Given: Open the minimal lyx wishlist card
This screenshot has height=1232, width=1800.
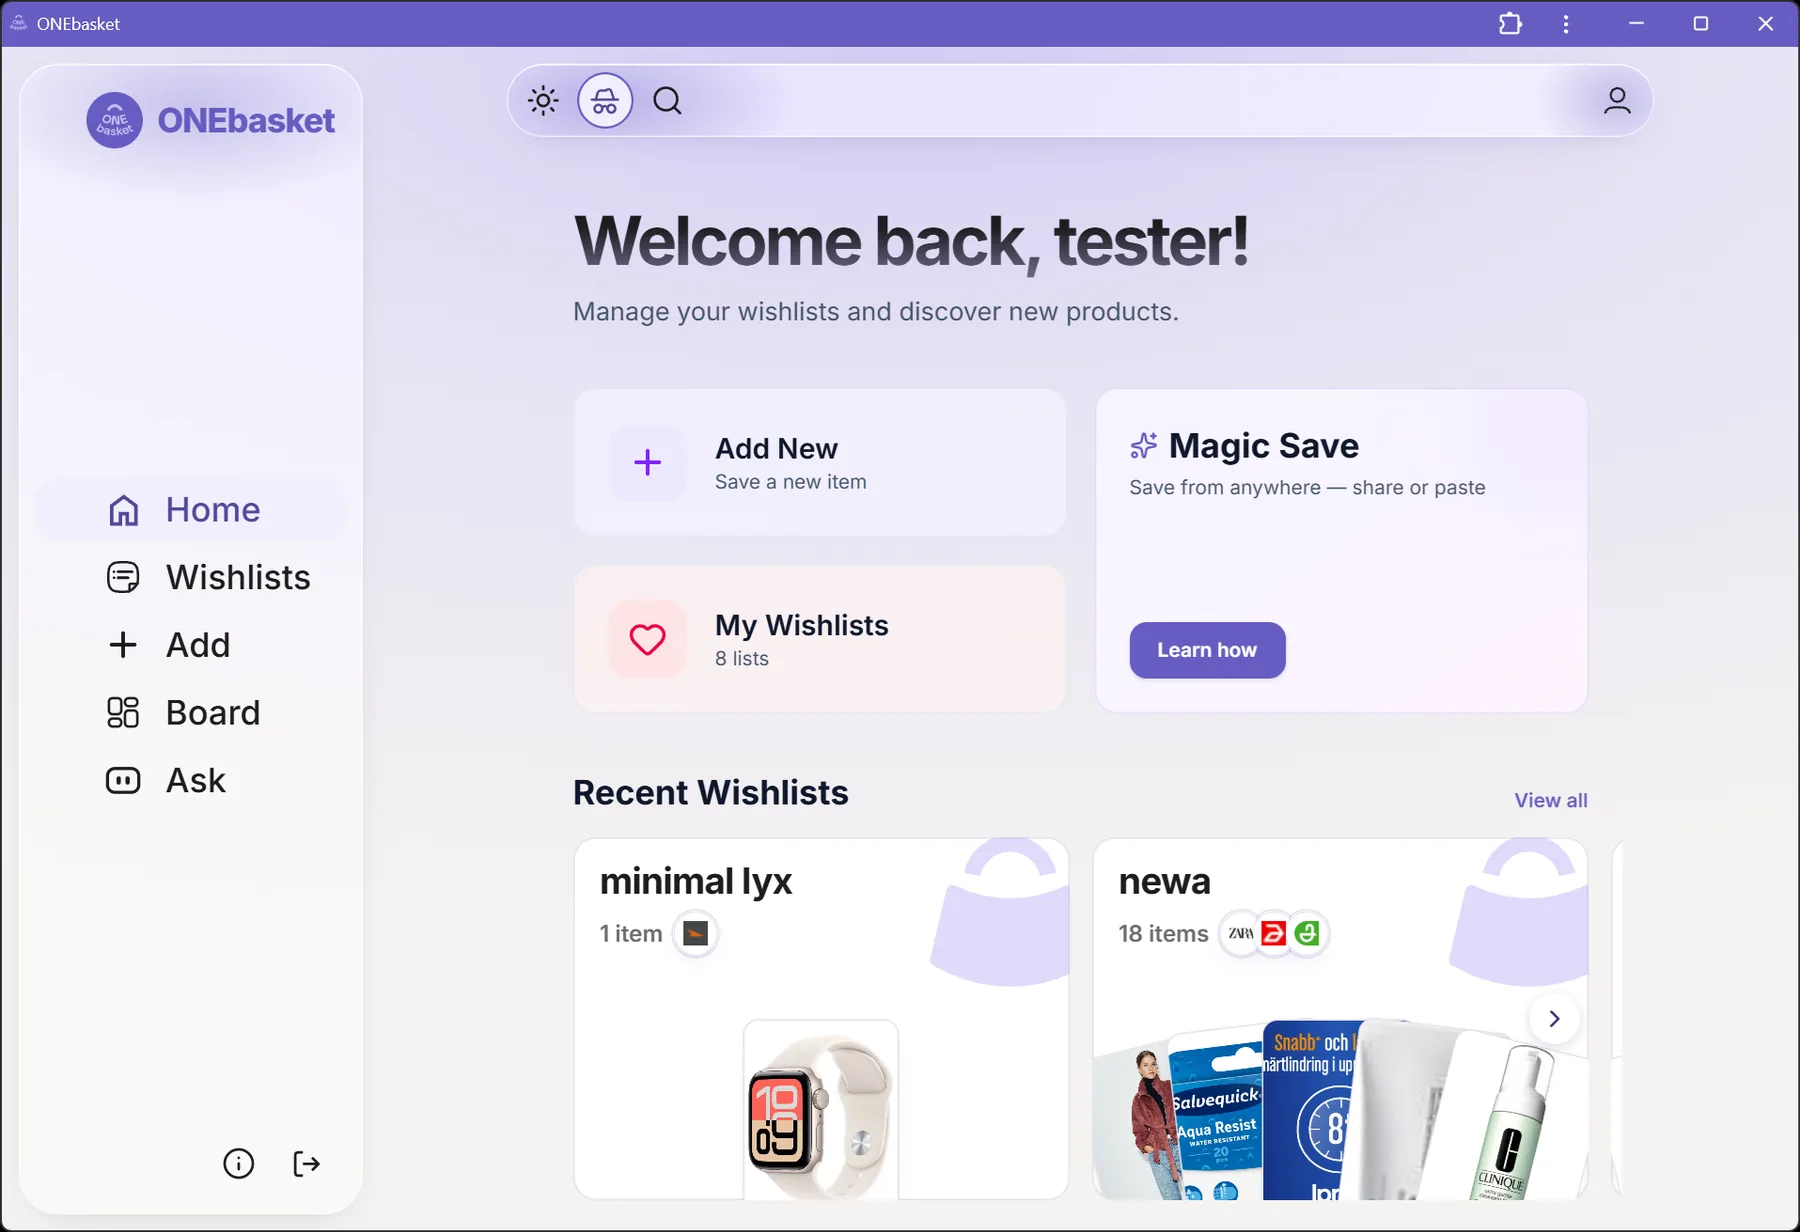Looking at the screenshot, I should tap(821, 1018).
